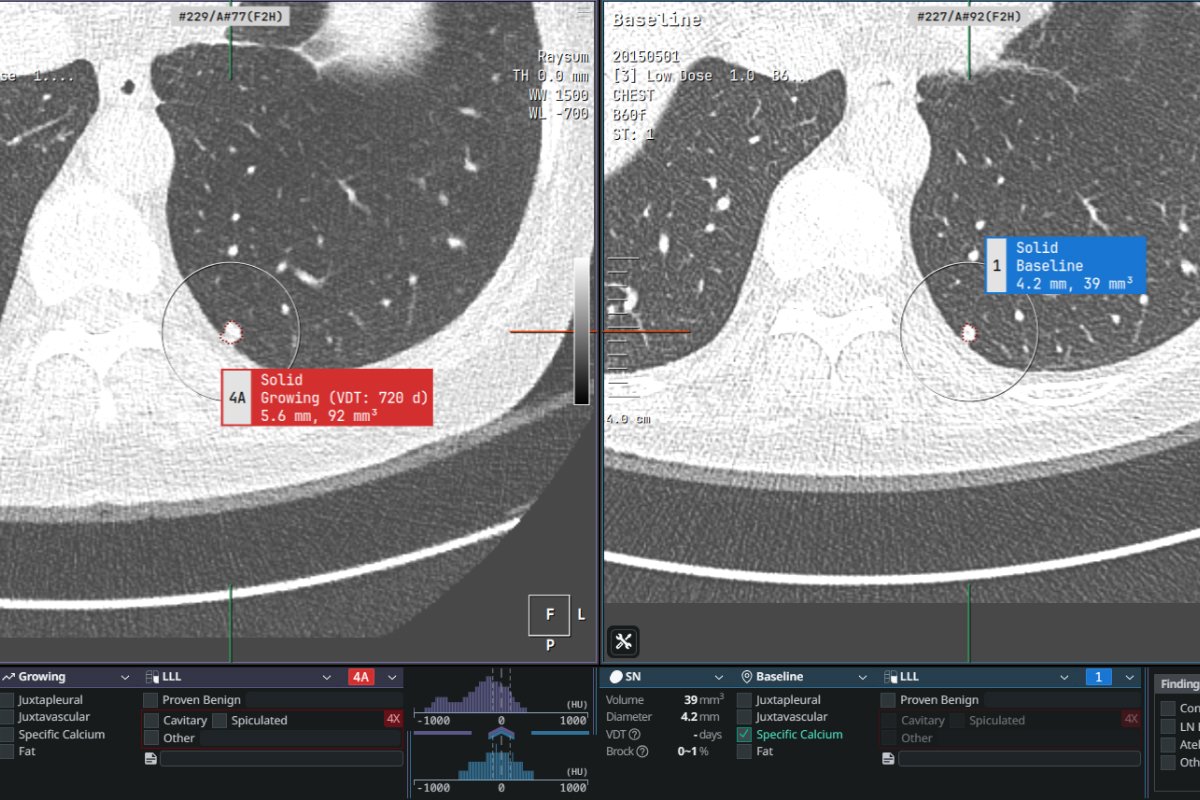Click the '20150501' study date text

648,57
